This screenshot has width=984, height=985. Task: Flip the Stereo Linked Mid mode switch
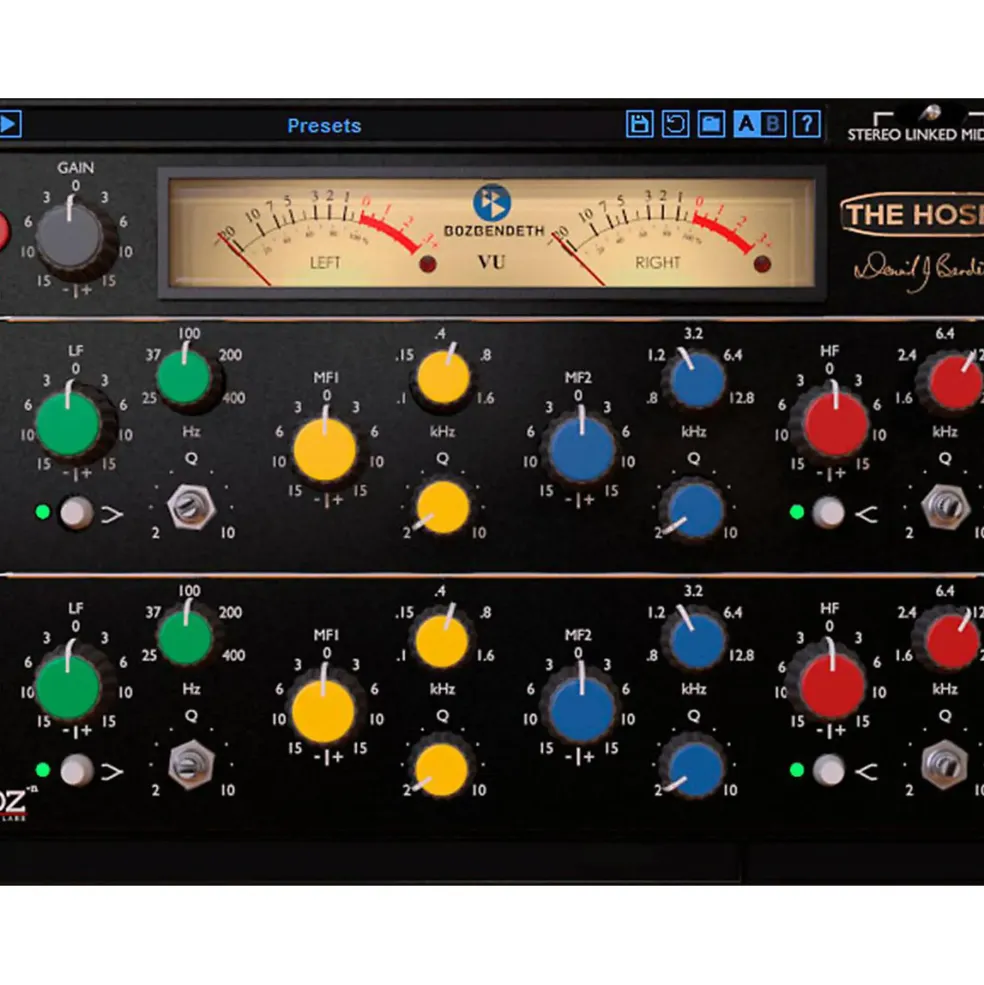[x=931, y=114]
